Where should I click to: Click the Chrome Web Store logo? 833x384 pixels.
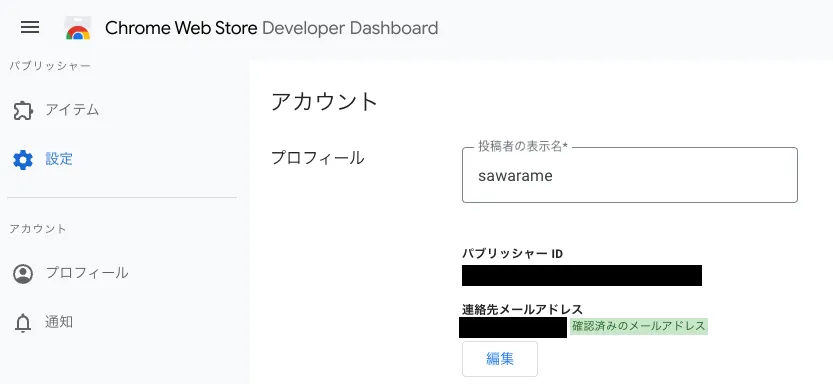coord(78,28)
